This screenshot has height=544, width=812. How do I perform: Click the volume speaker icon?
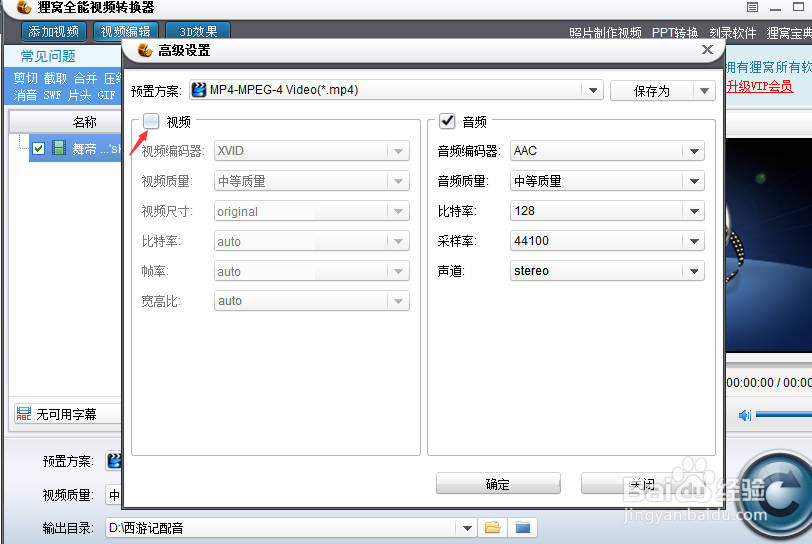point(745,415)
